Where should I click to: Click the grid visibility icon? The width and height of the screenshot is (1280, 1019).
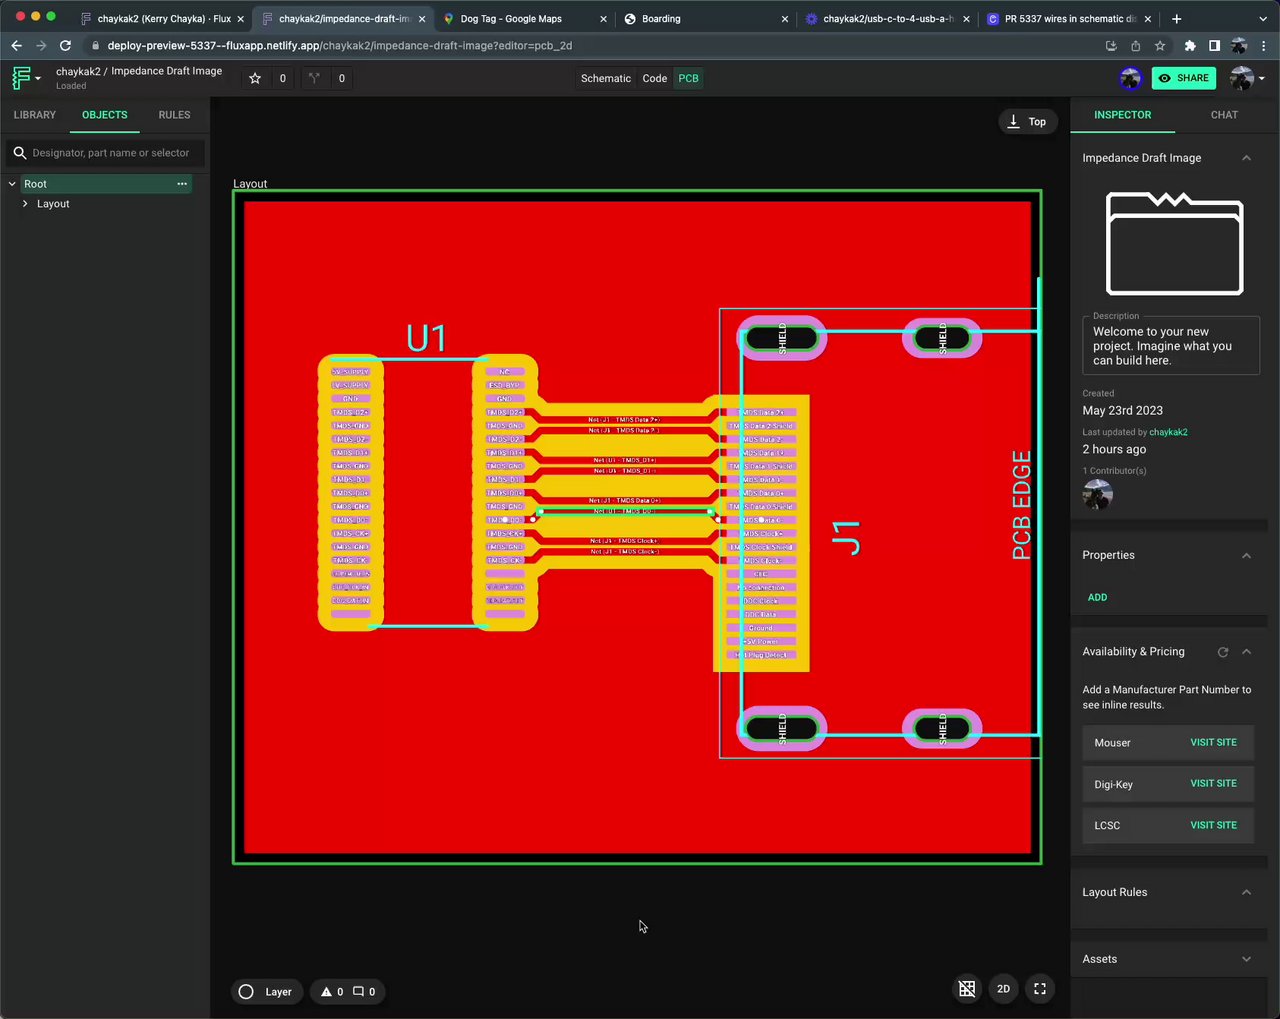tap(967, 989)
